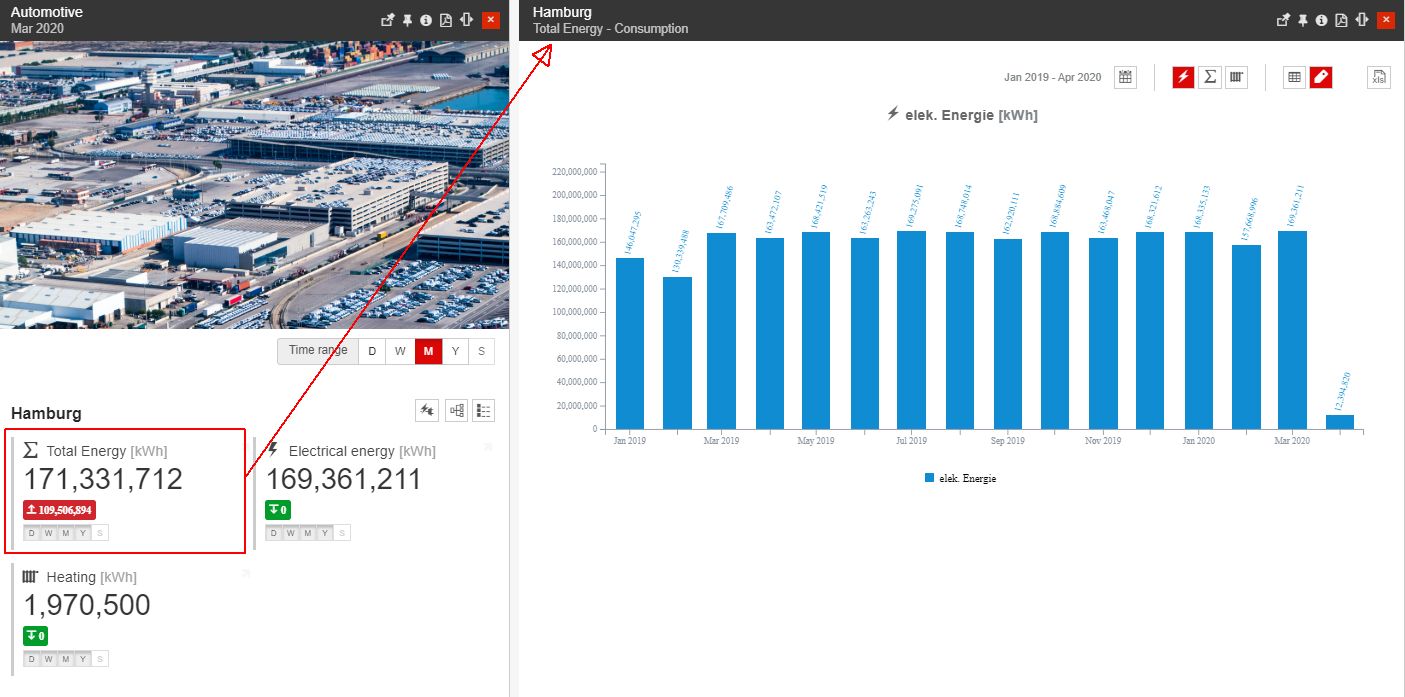Export the Hamburg chart to xls
Image resolution: width=1405 pixels, height=697 pixels.
(x=1378, y=77)
